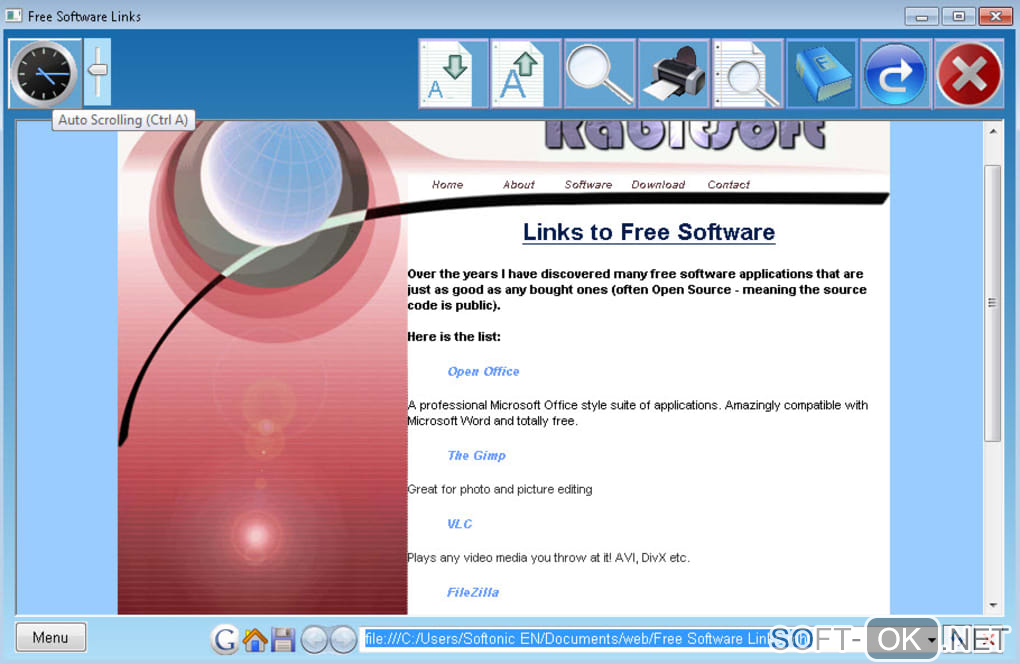This screenshot has height=664, width=1020.
Task: Close the Free Software Links window
Action: pyautogui.click(x=995, y=16)
